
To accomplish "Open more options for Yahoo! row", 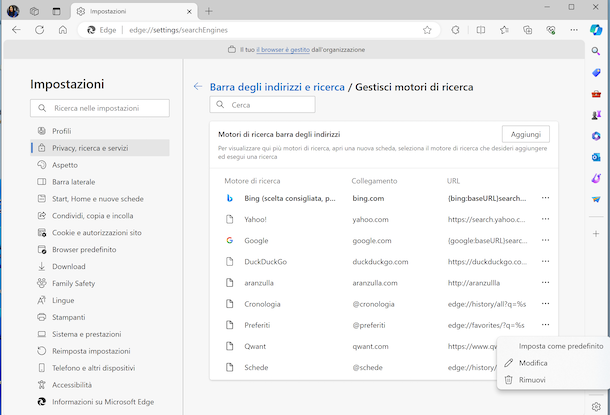I will [x=545, y=219].
